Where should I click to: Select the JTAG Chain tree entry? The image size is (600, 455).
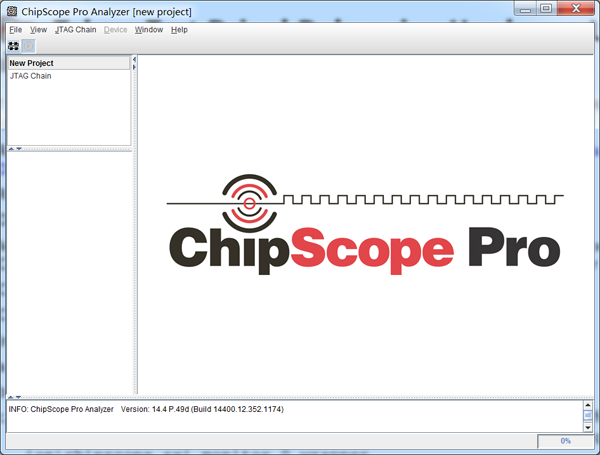[x=30, y=76]
